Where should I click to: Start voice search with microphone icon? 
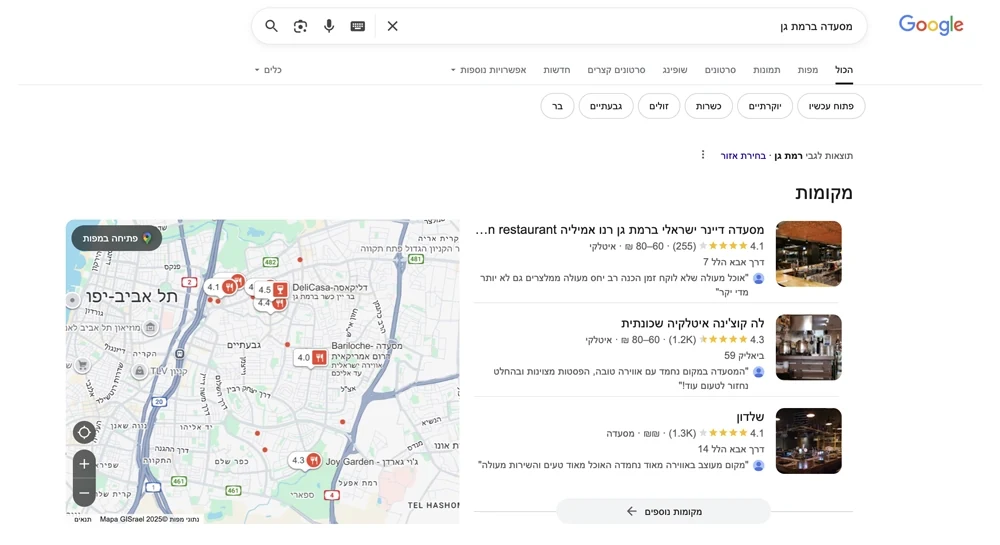coord(329,26)
